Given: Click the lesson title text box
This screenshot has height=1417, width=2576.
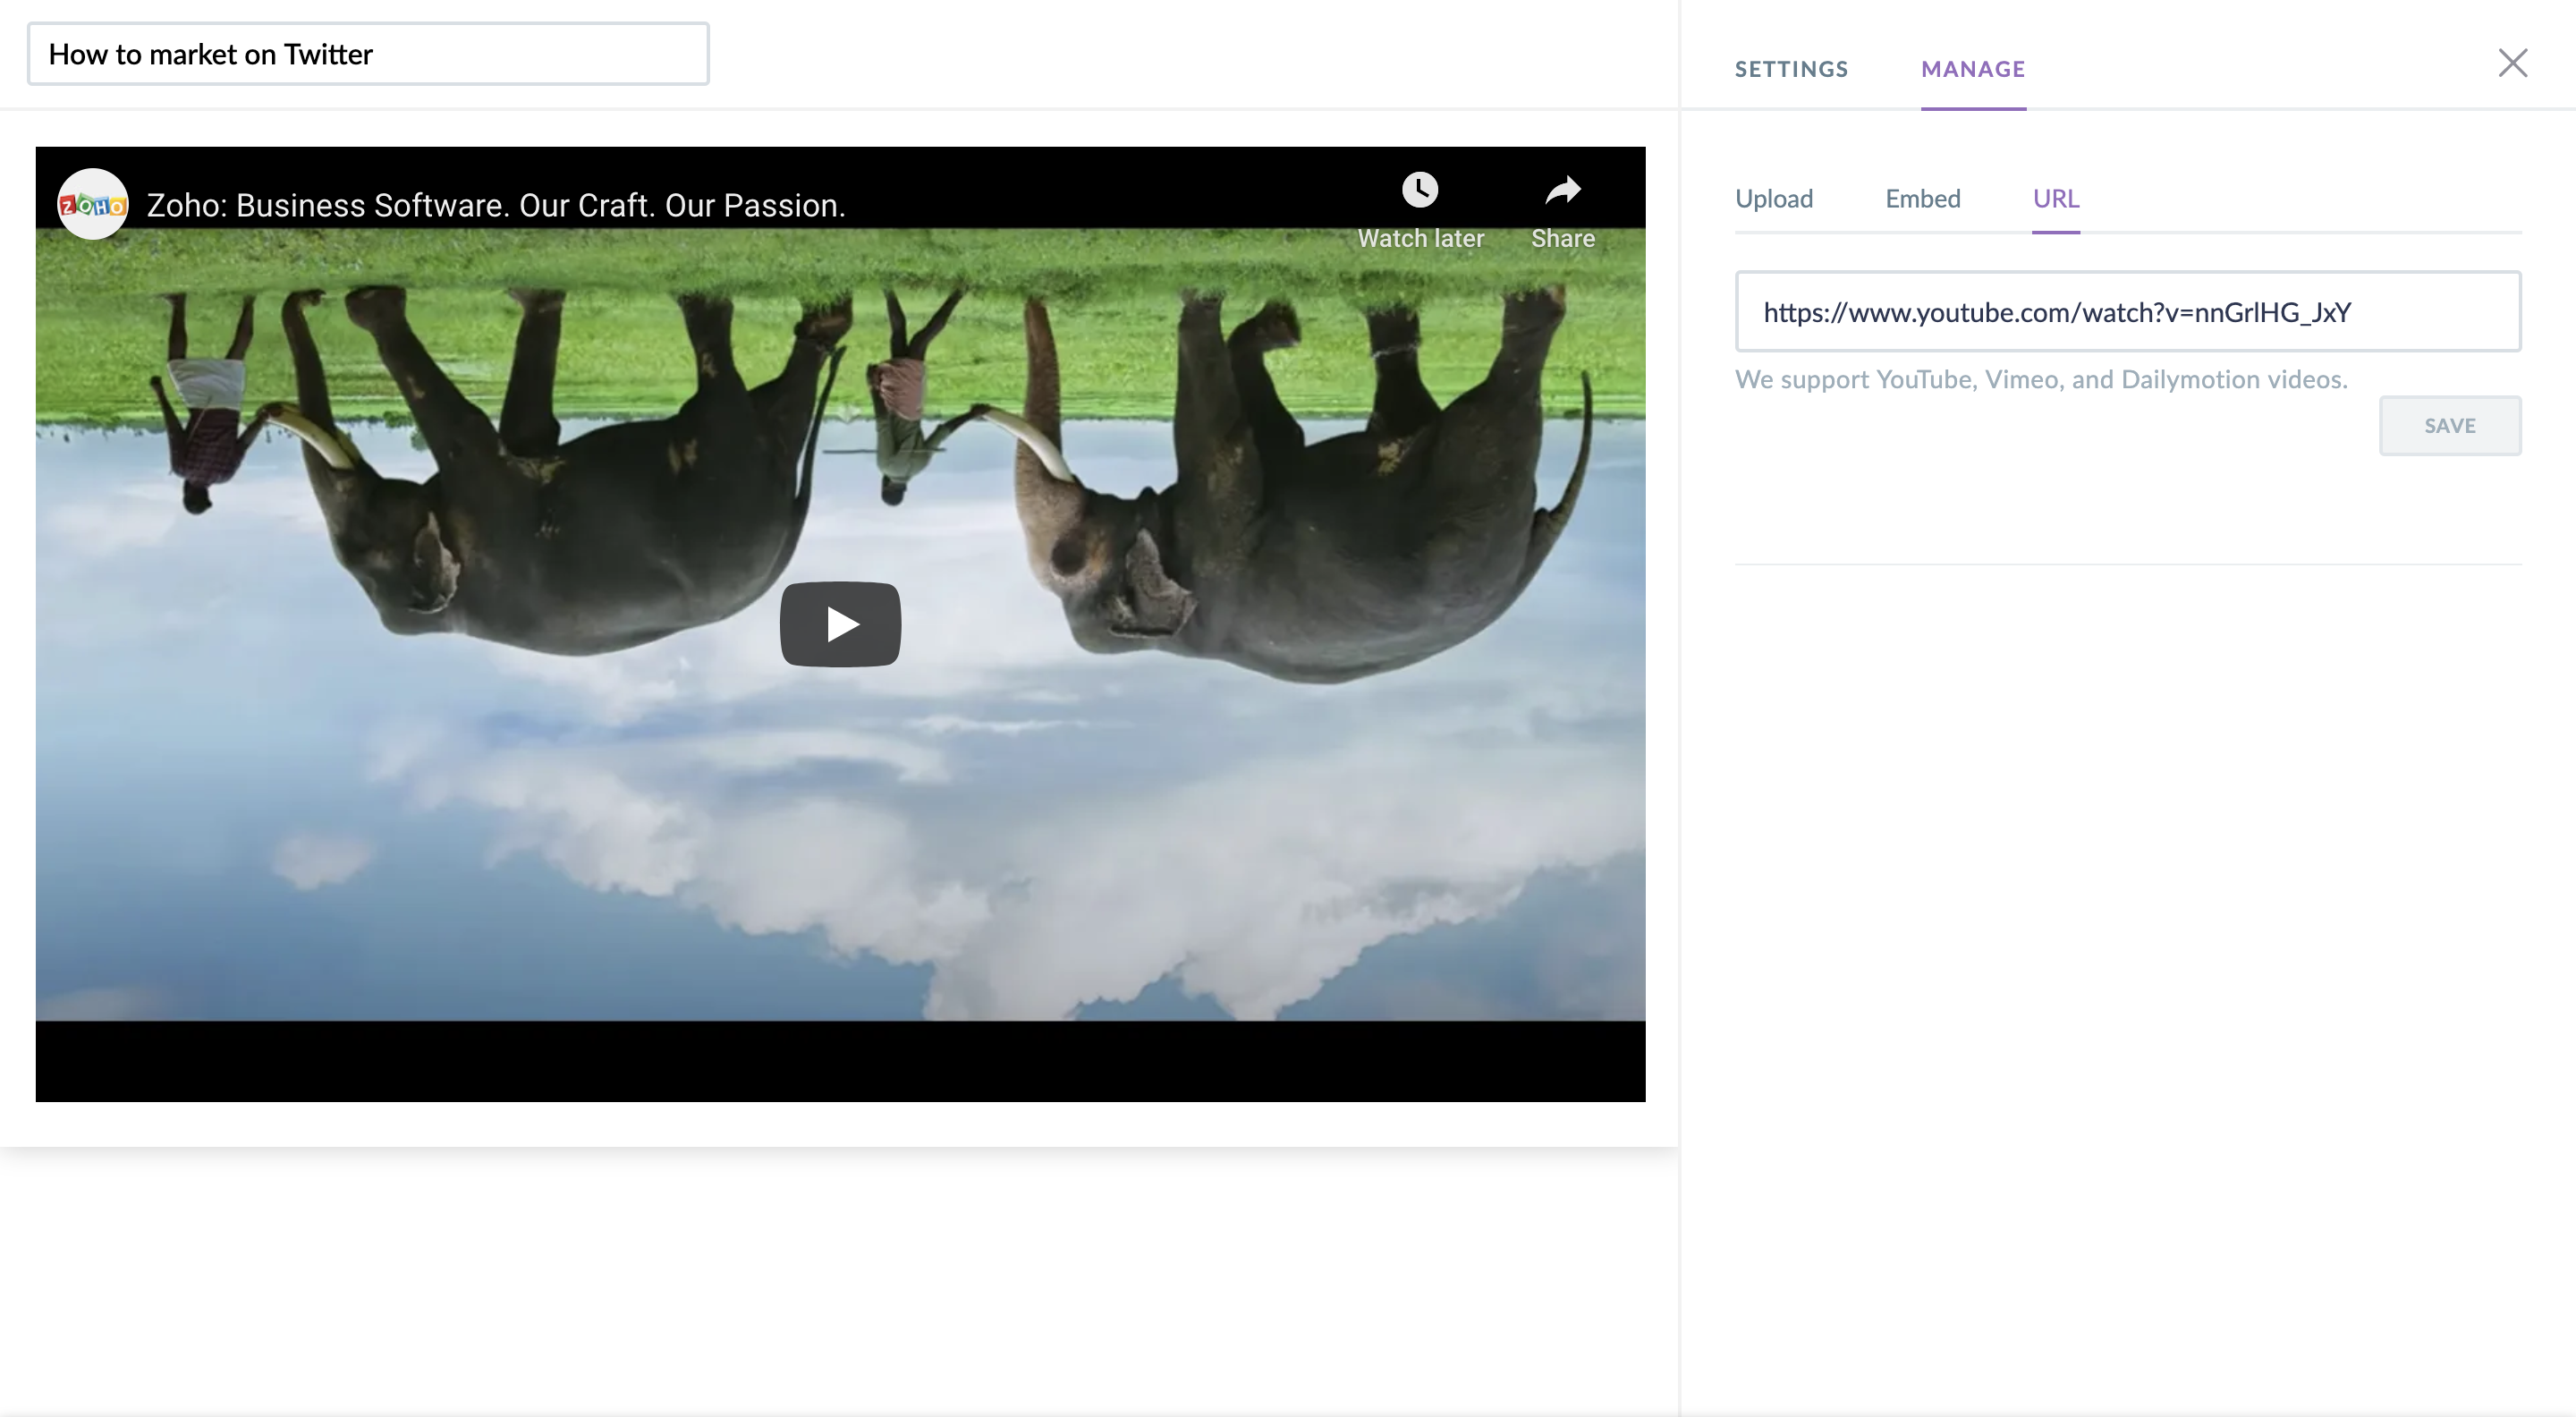Looking at the screenshot, I should [x=368, y=54].
